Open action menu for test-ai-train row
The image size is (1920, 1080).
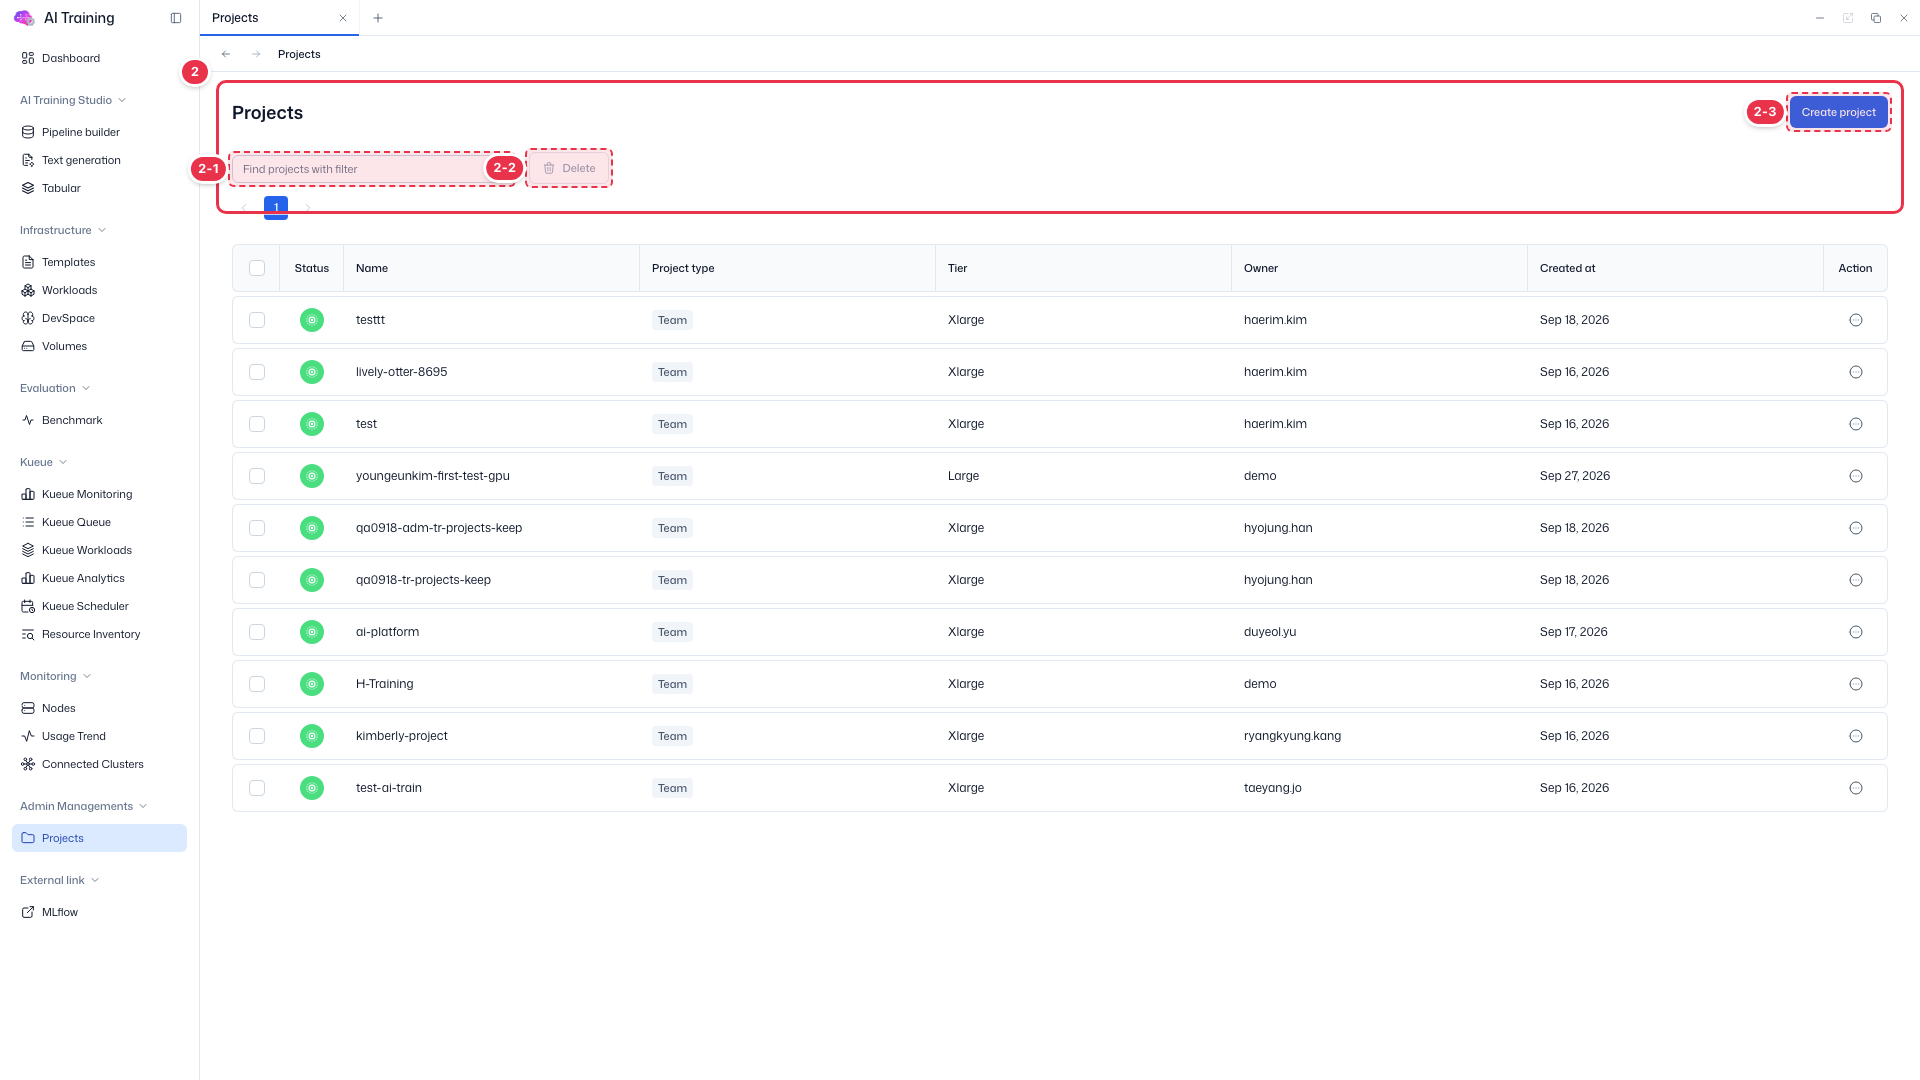[x=1856, y=788]
